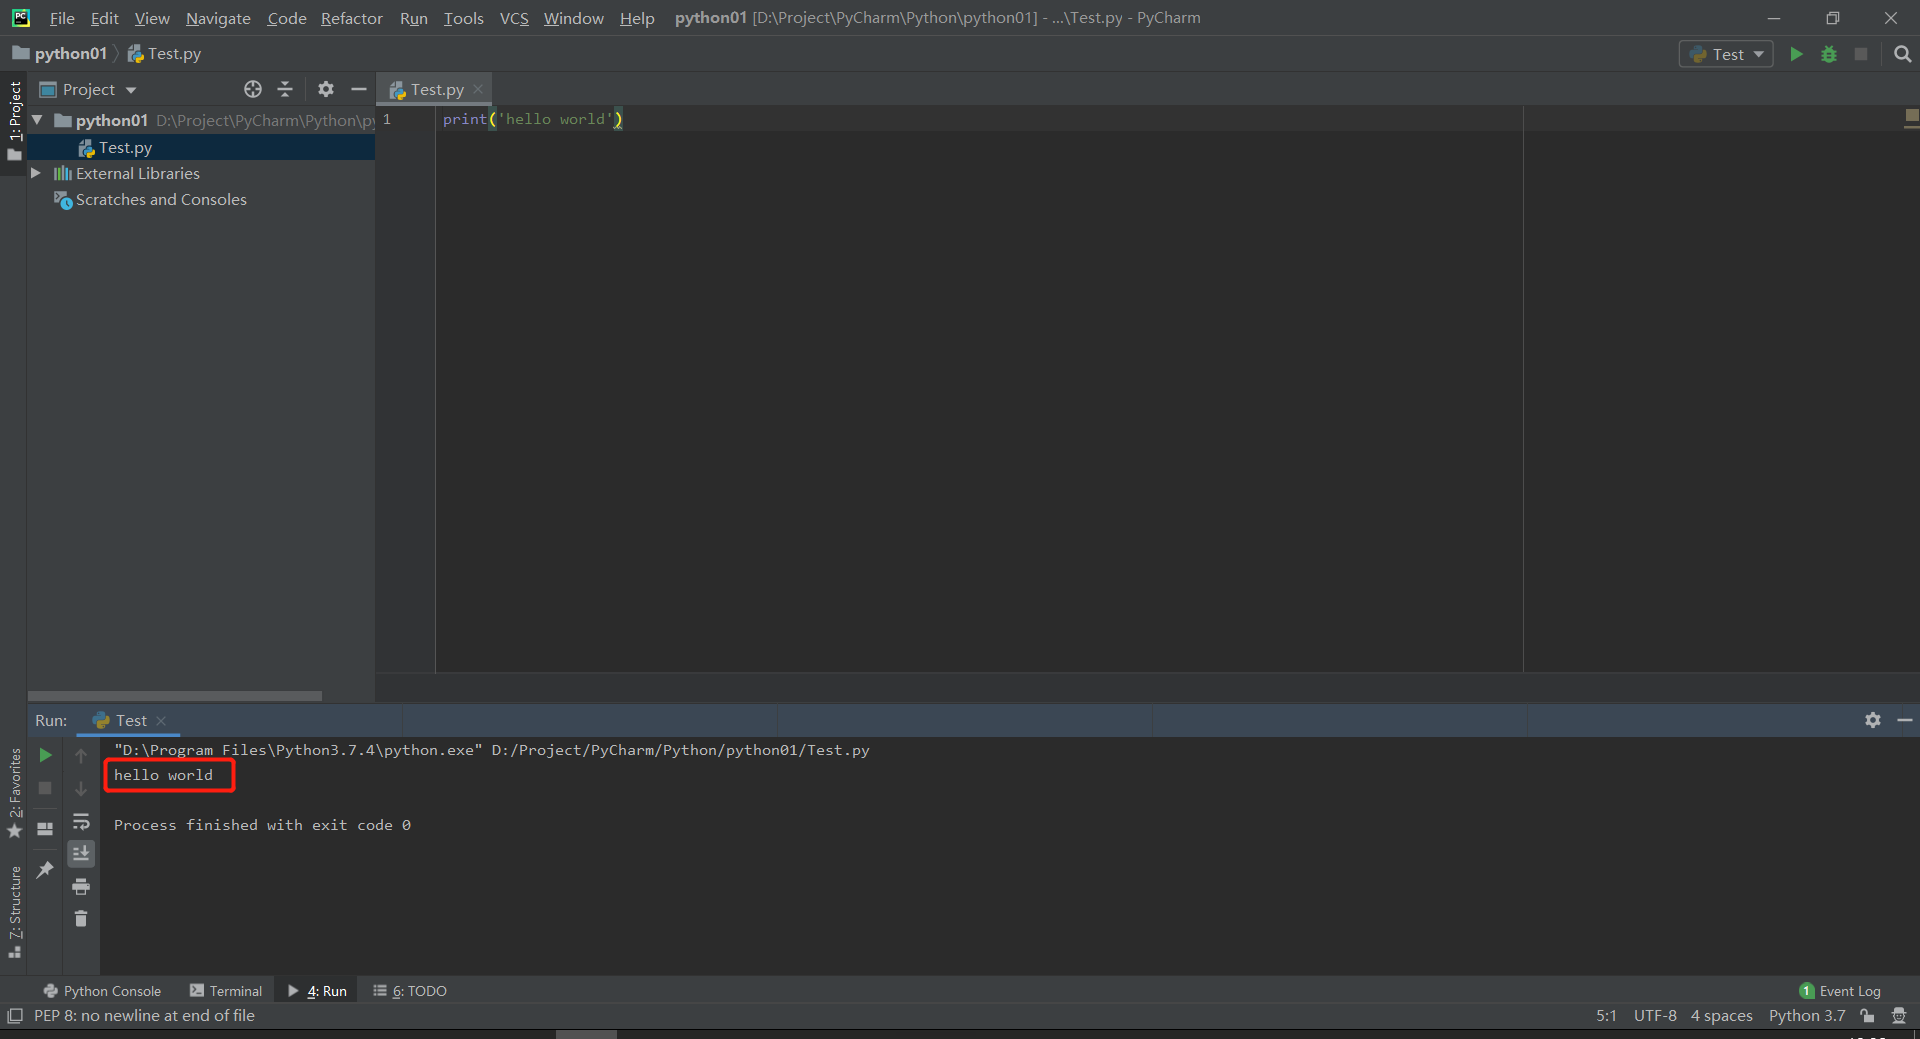This screenshot has width=1920, height=1039.
Task: Open Project panel settings gear
Action: [x=326, y=89]
